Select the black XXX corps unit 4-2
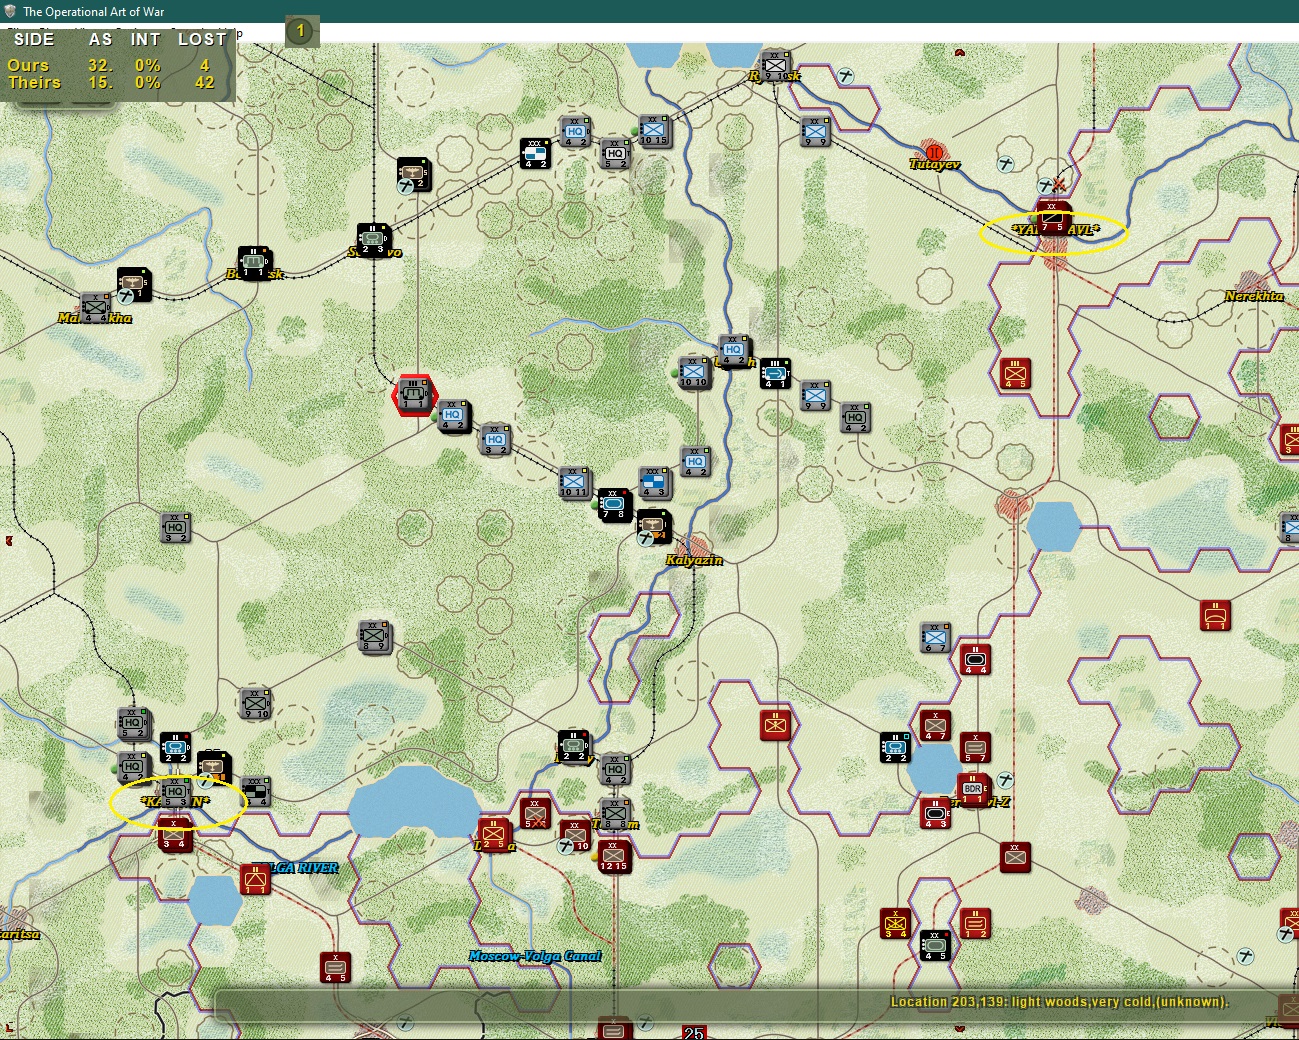 coord(535,154)
